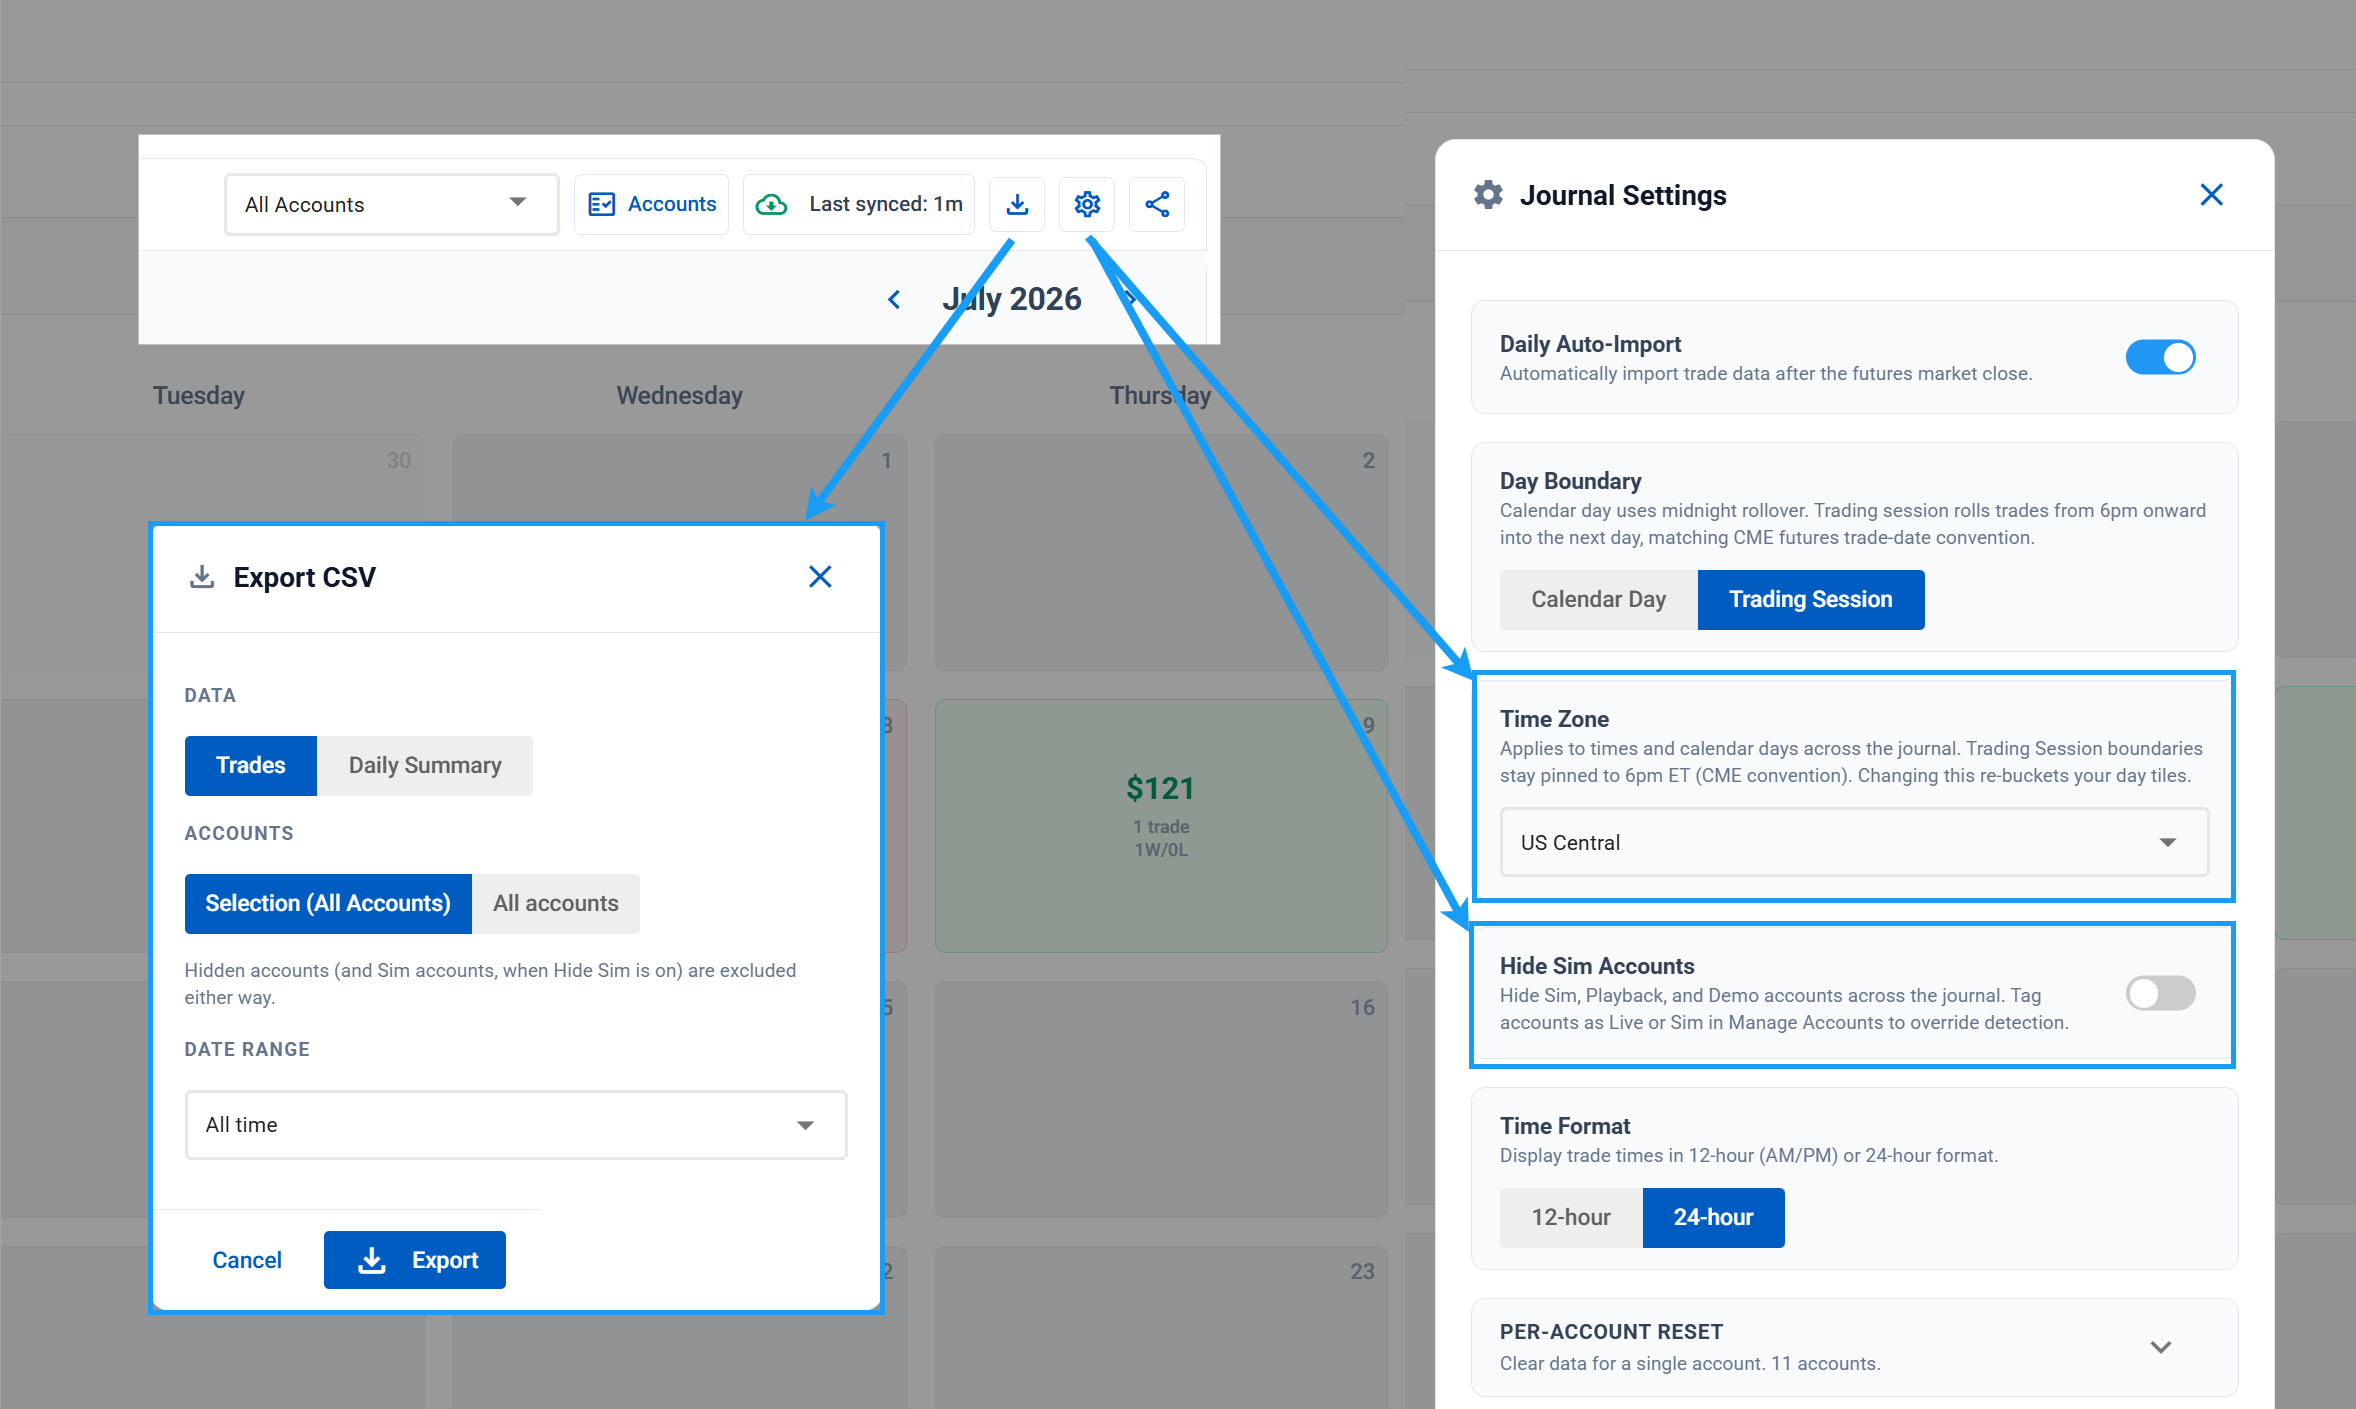2356x1409 pixels.
Task: Close the Export CSV dialog
Action: 820,577
